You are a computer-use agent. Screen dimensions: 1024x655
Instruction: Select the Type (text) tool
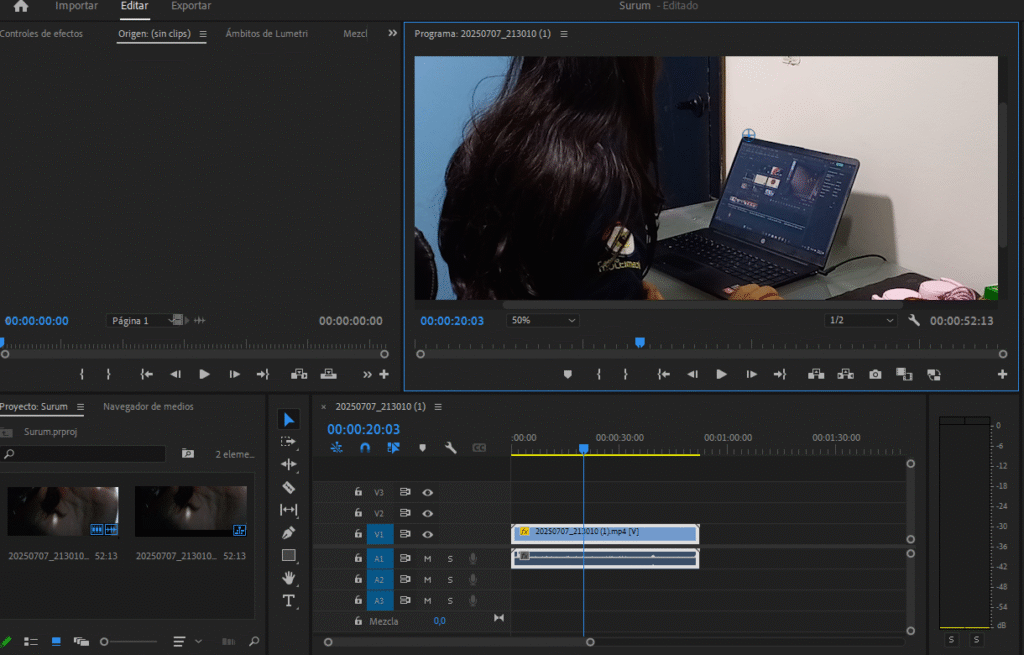click(x=289, y=601)
